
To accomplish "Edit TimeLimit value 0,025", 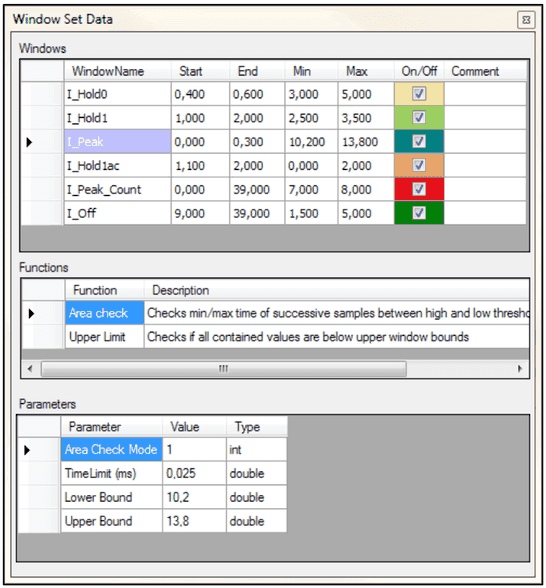I will pyautogui.click(x=194, y=473).
